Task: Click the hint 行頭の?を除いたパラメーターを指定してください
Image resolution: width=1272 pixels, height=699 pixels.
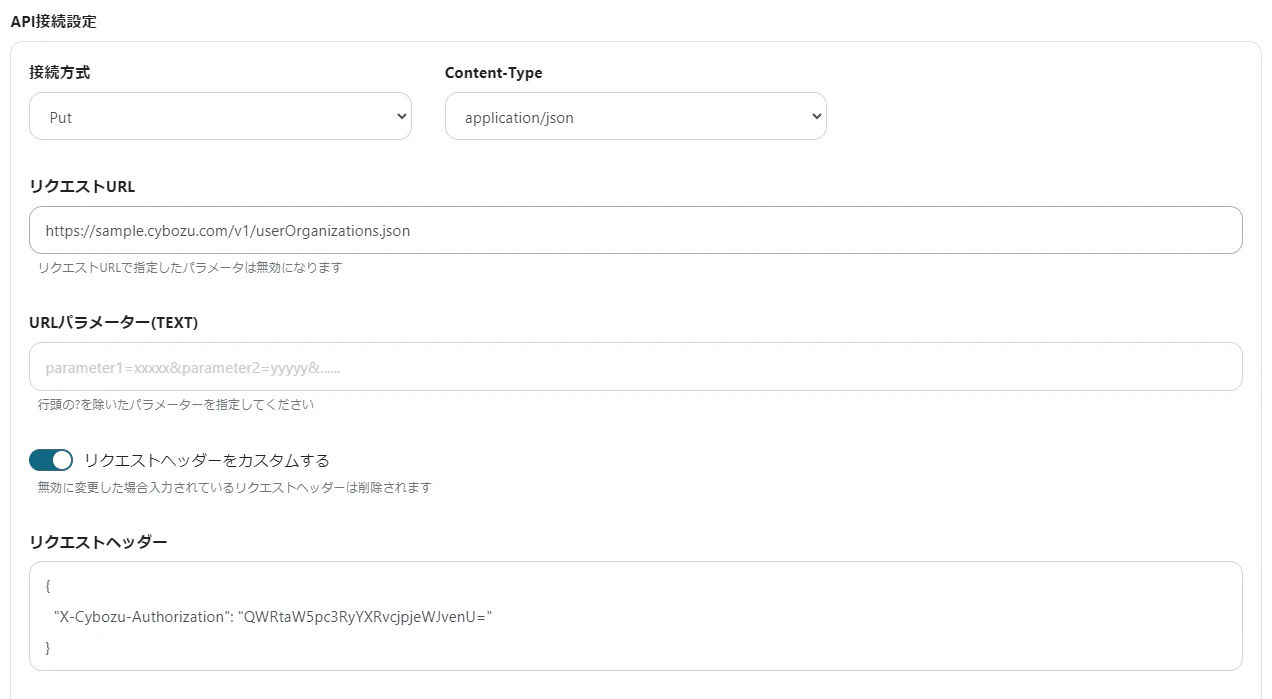Action: point(176,405)
